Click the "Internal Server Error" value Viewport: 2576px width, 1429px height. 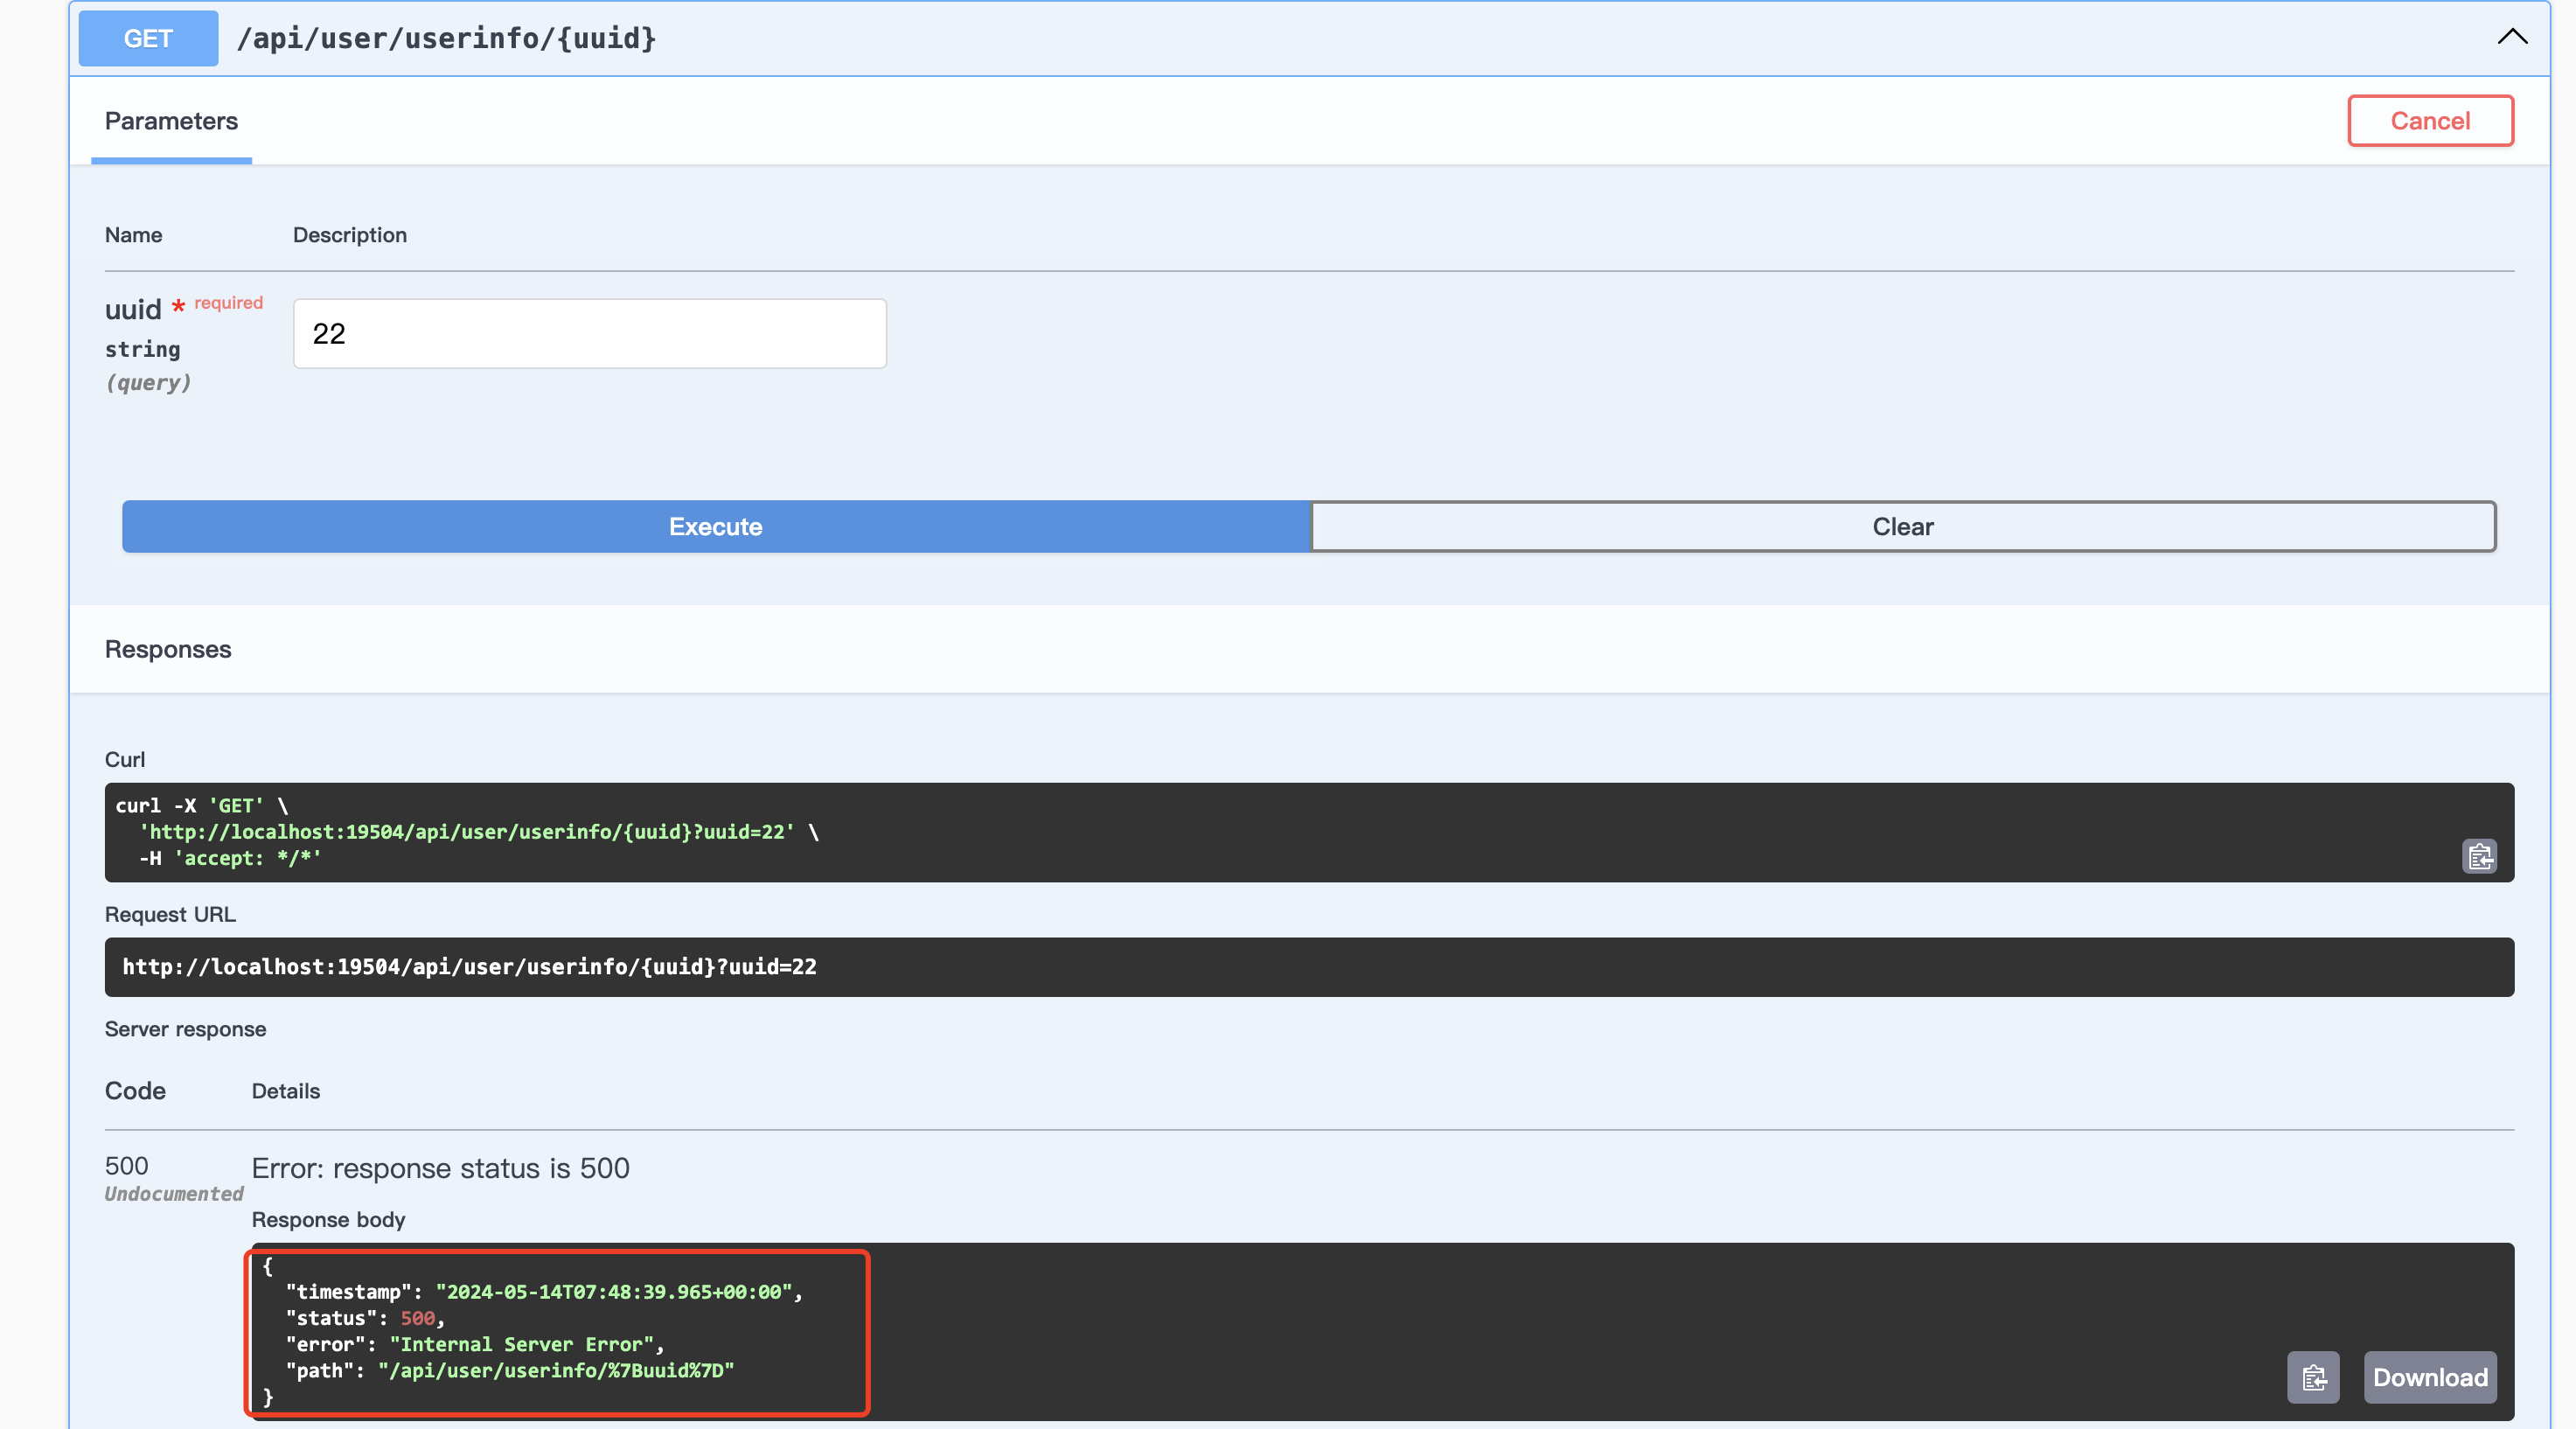tap(521, 1344)
